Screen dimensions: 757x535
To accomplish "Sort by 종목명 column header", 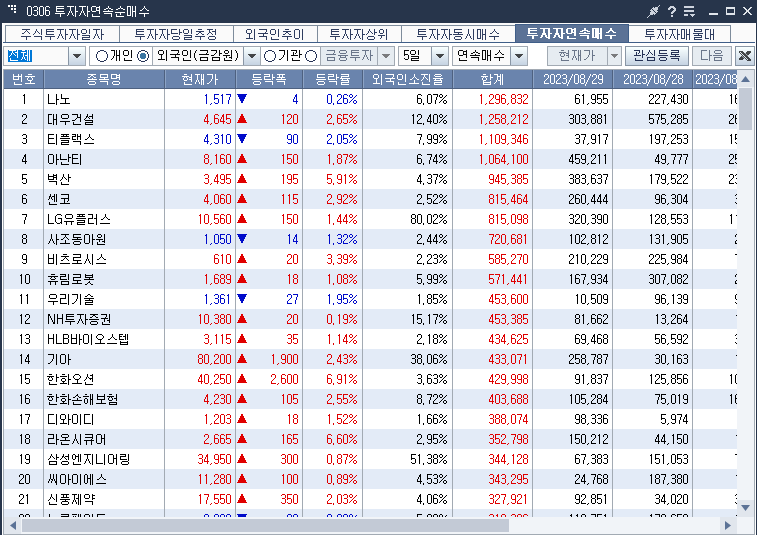I will tap(104, 79).
